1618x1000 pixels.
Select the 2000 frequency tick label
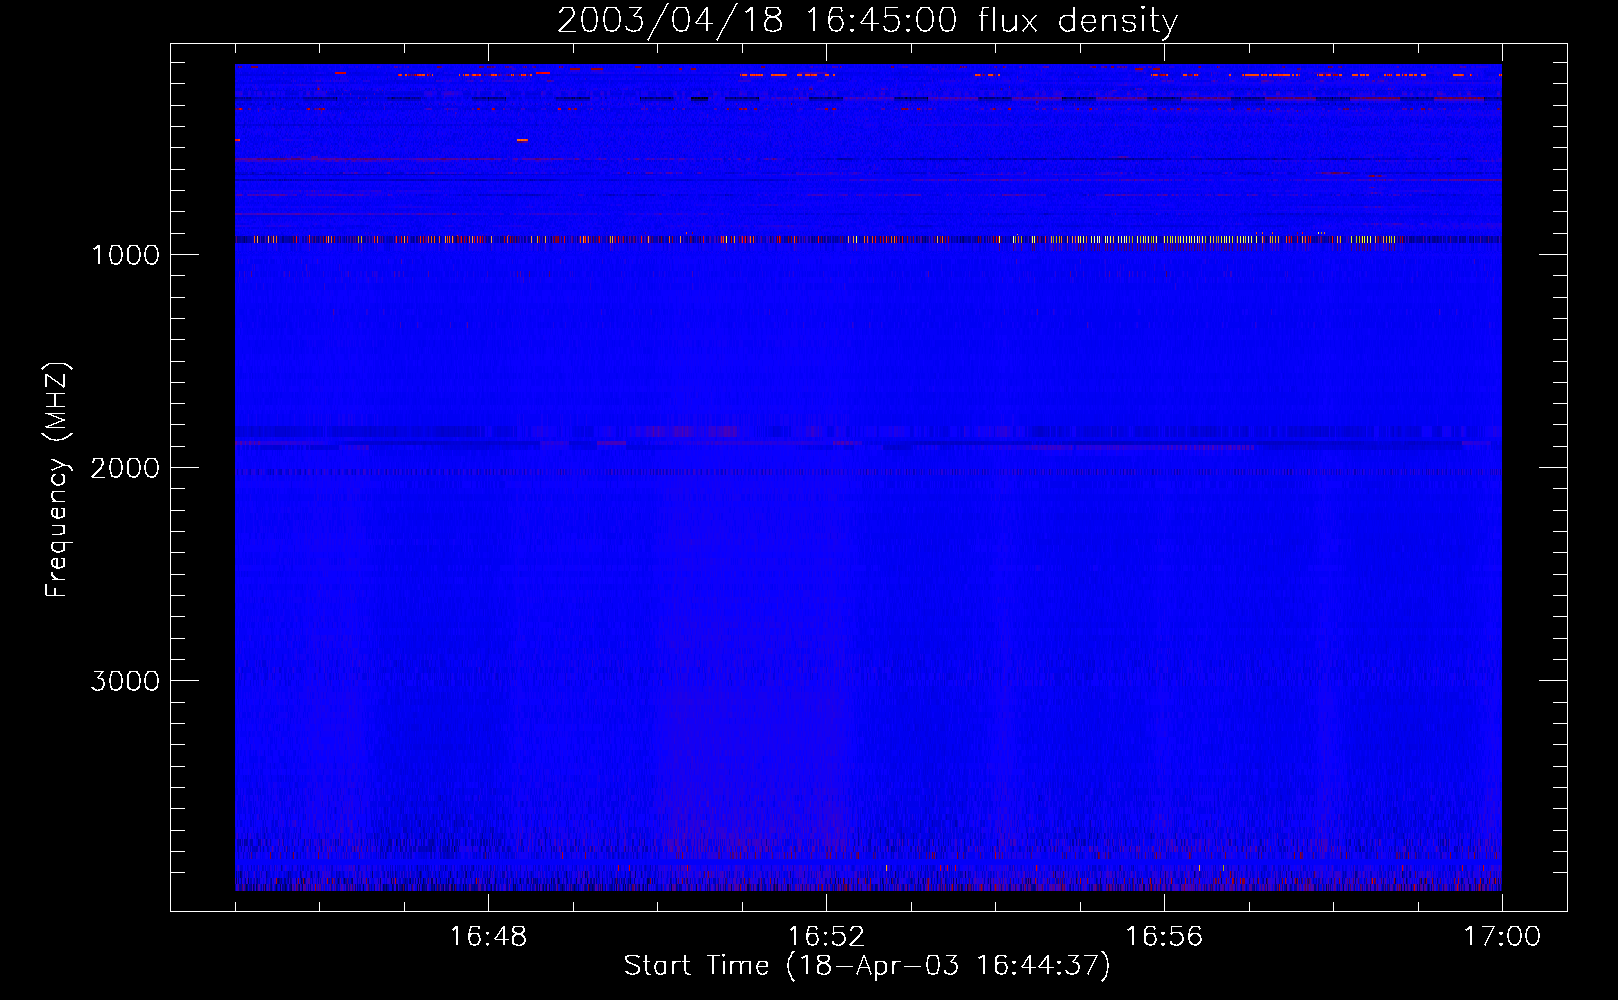pyautogui.click(x=125, y=468)
